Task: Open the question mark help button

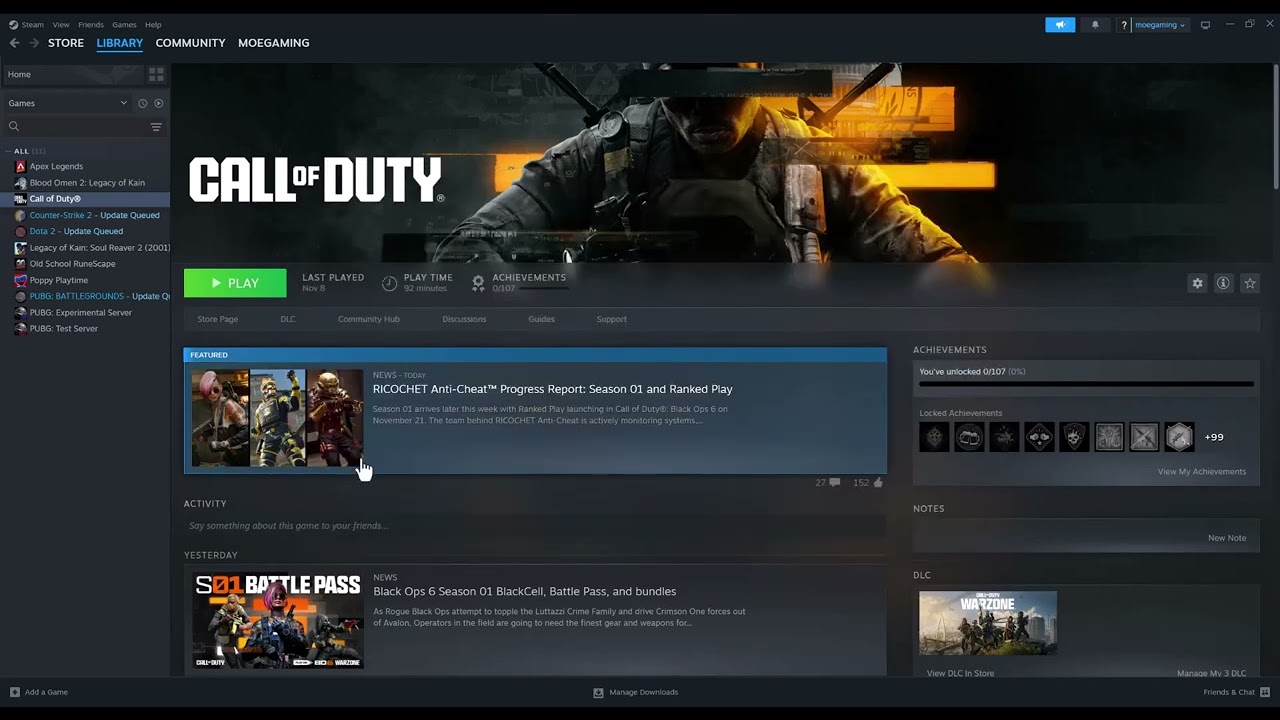Action: pos(1124,25)
